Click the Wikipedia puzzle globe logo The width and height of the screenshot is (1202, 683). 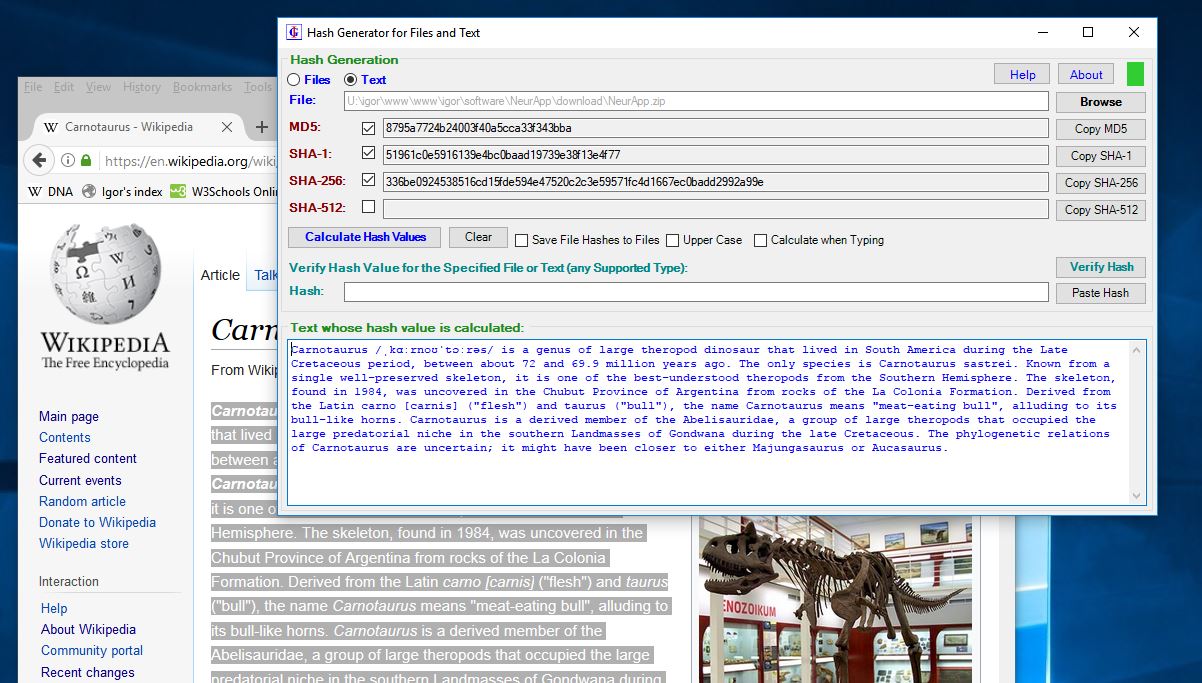pyautogui.click(x=105, y=288)
